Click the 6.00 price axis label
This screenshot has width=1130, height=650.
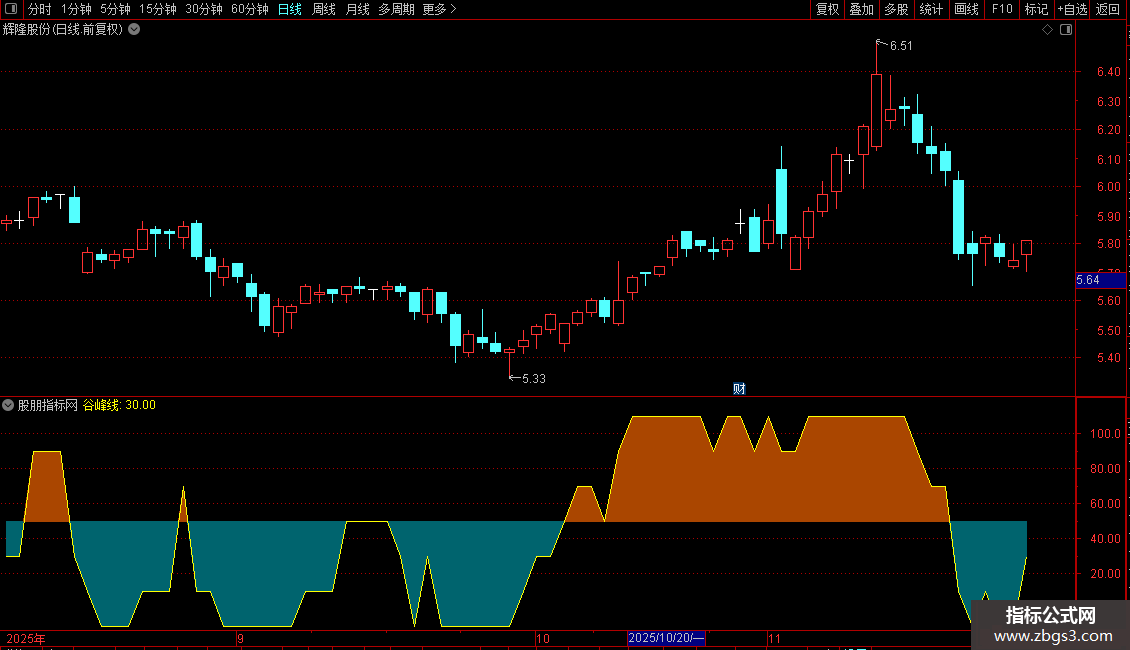point(1108,187)
